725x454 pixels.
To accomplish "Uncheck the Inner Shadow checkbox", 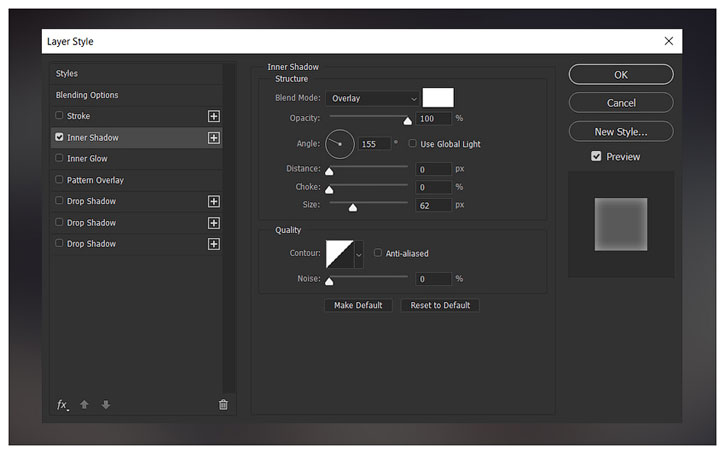I will coord(59,137).
